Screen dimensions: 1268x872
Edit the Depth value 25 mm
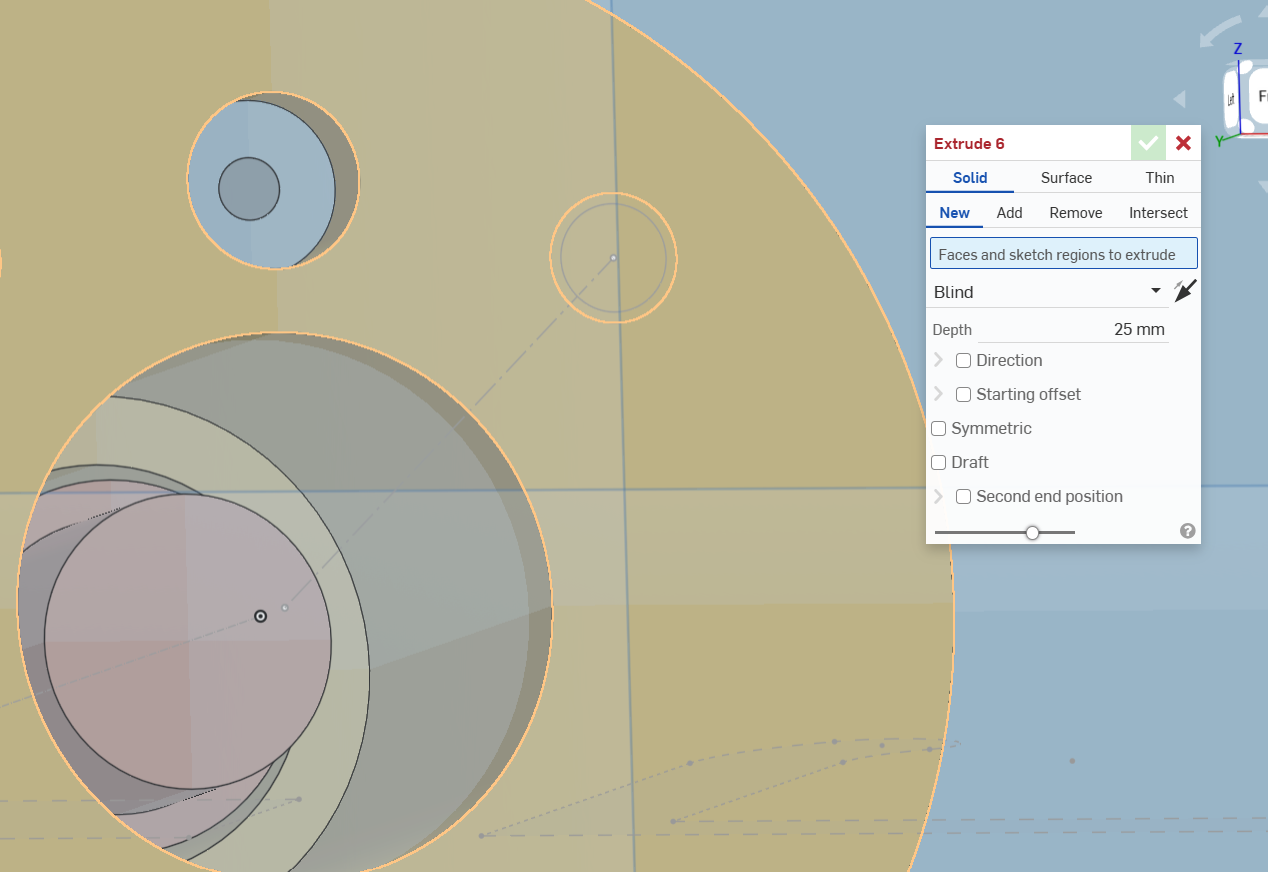point(1072,329)
